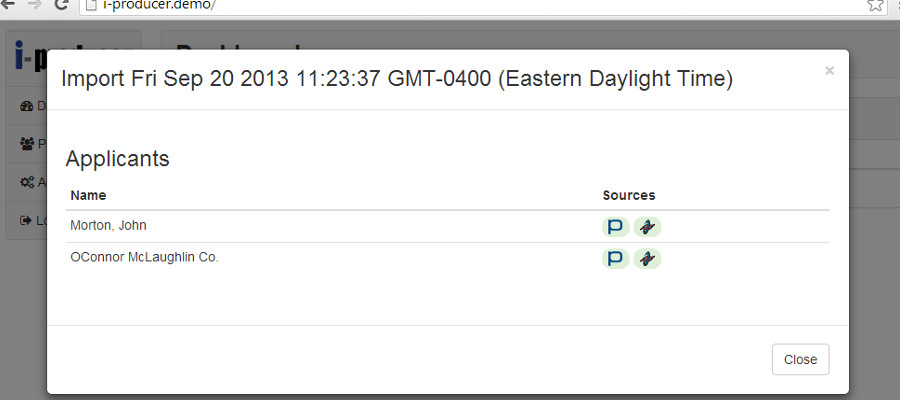
Task: Click the P source icon for OConnor McLaughlin Co.
Action: point(615,259)
